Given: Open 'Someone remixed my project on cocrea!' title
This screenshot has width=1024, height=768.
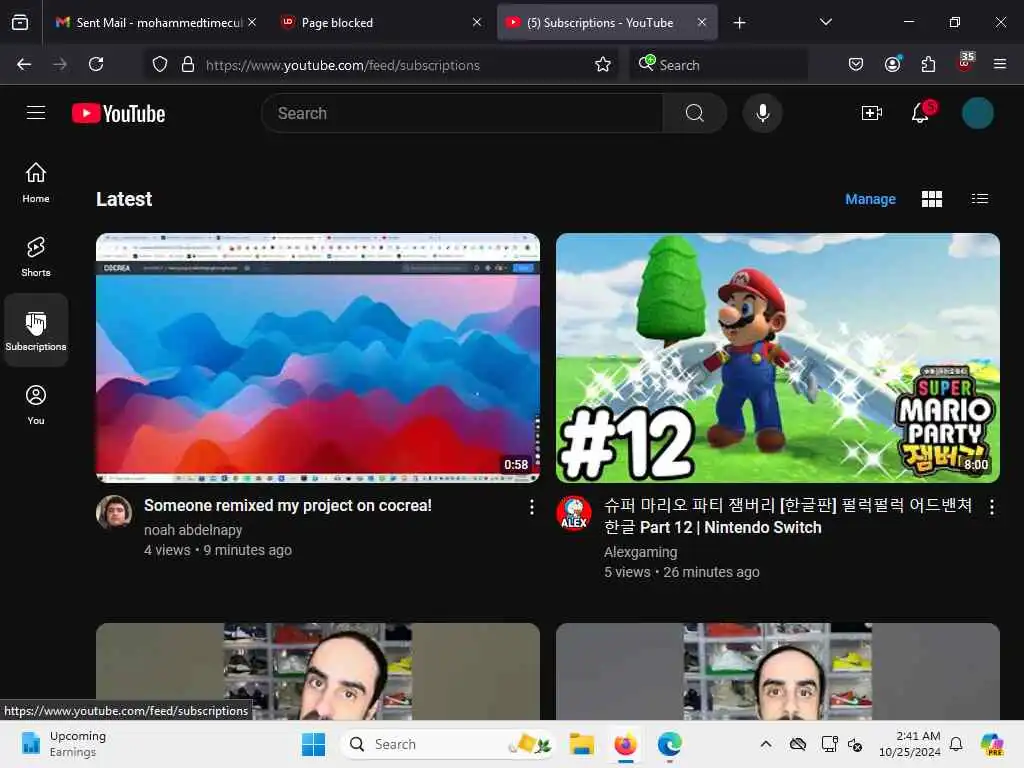Looking at the screenshot, I should pos(288,505).
